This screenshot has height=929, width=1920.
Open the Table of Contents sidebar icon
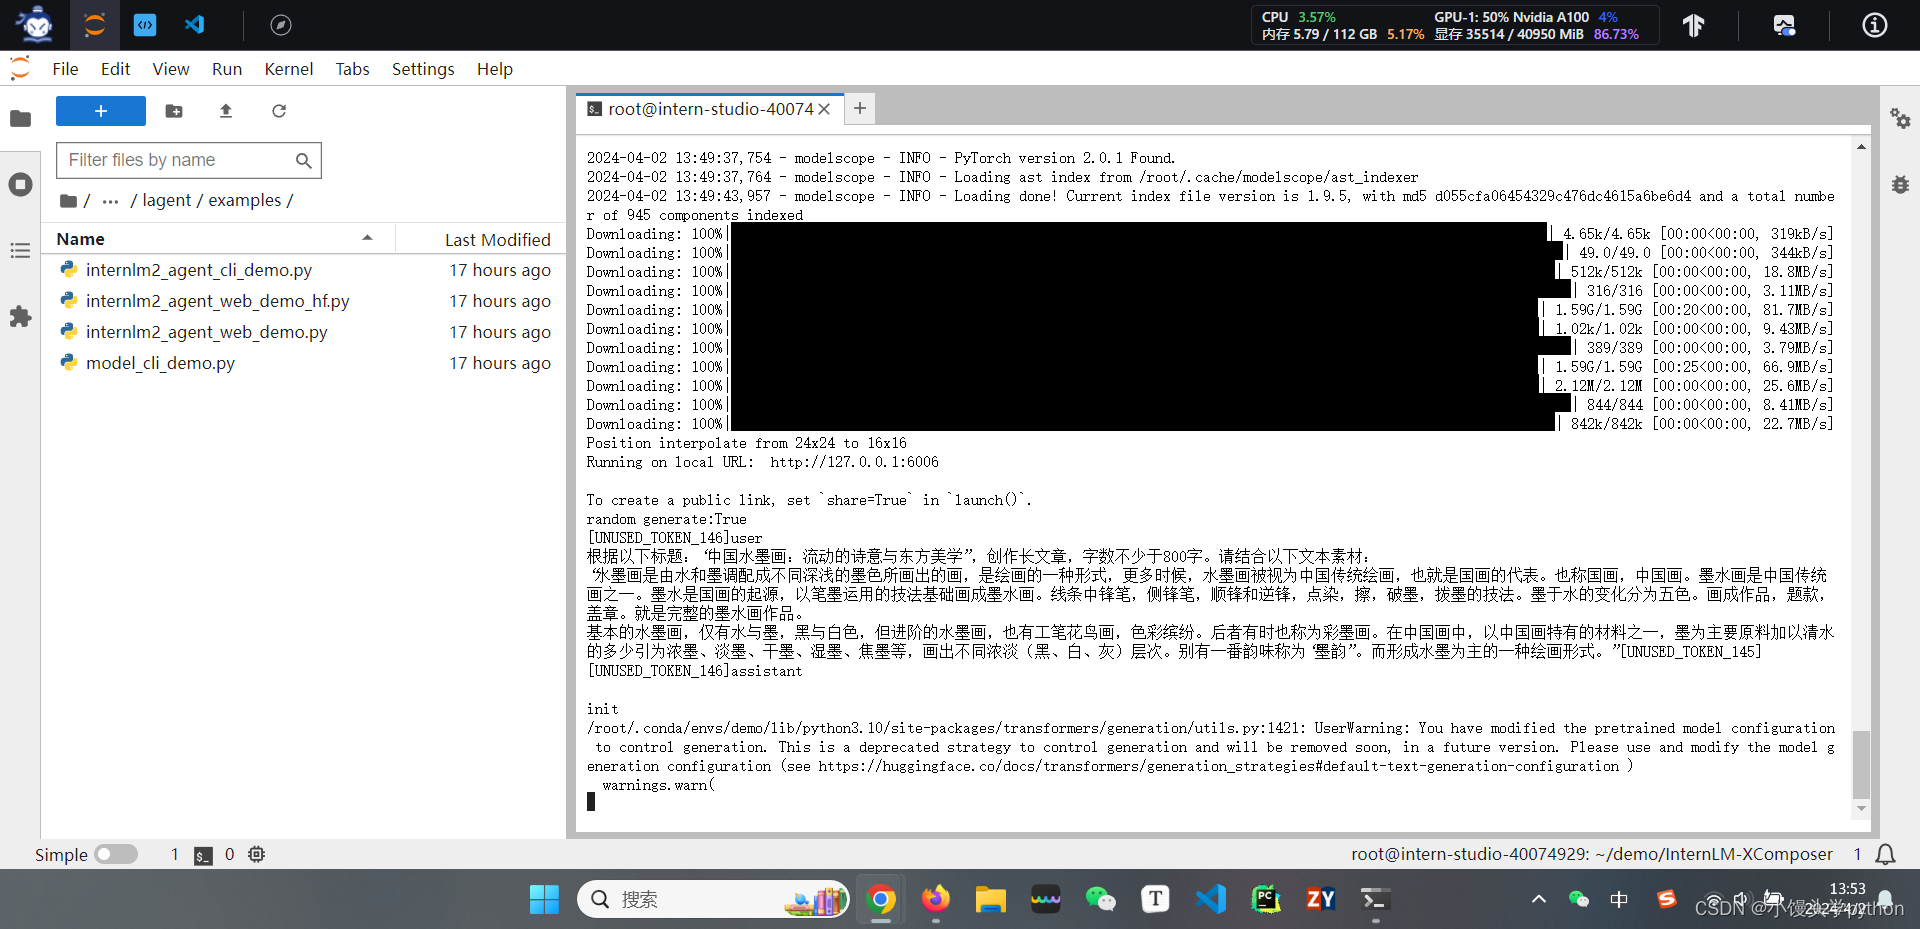20,250
